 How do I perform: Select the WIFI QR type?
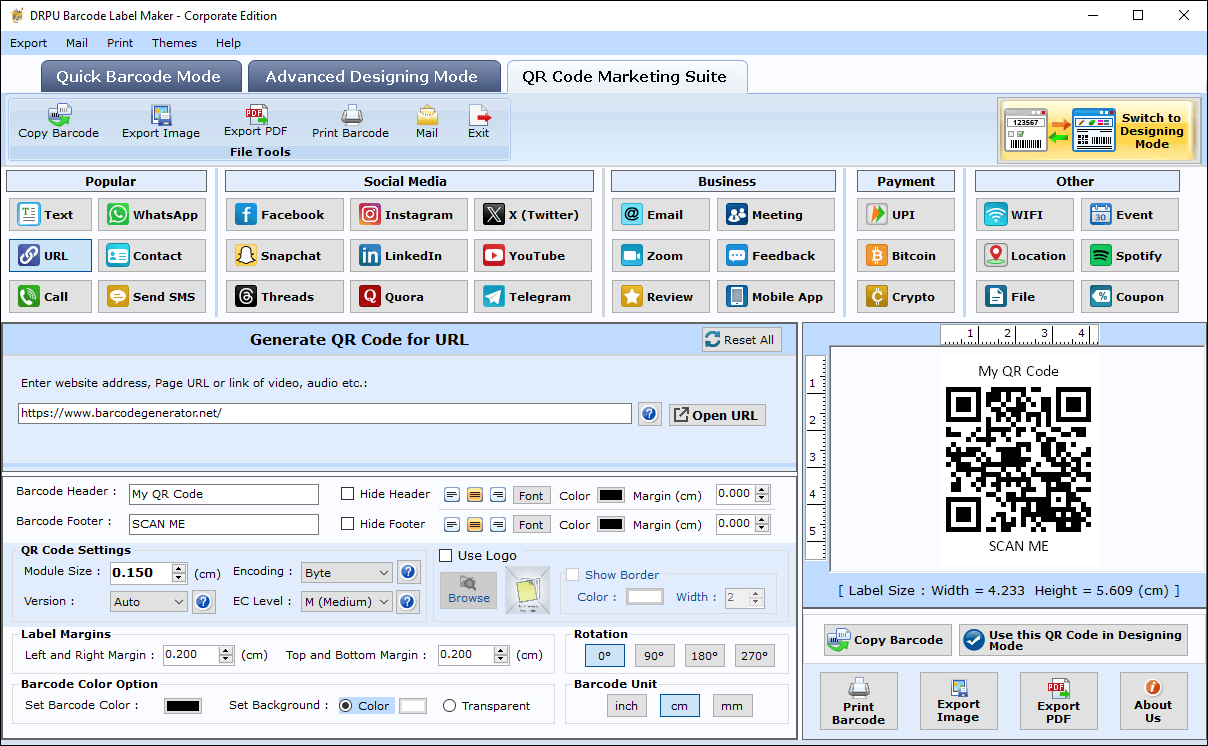point(1025,215)
